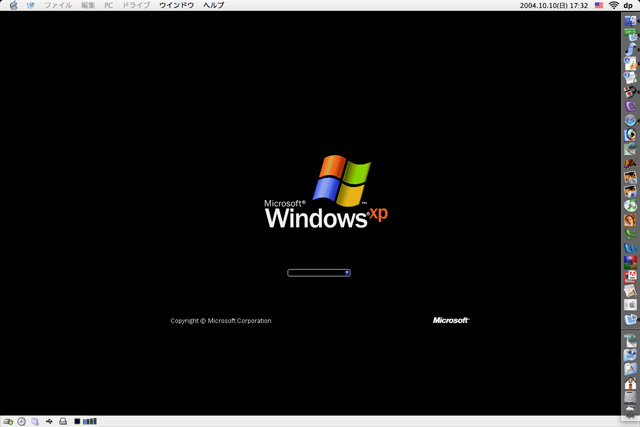Open the ウインドウ menu in menu bar

click(x=176, y=5)
